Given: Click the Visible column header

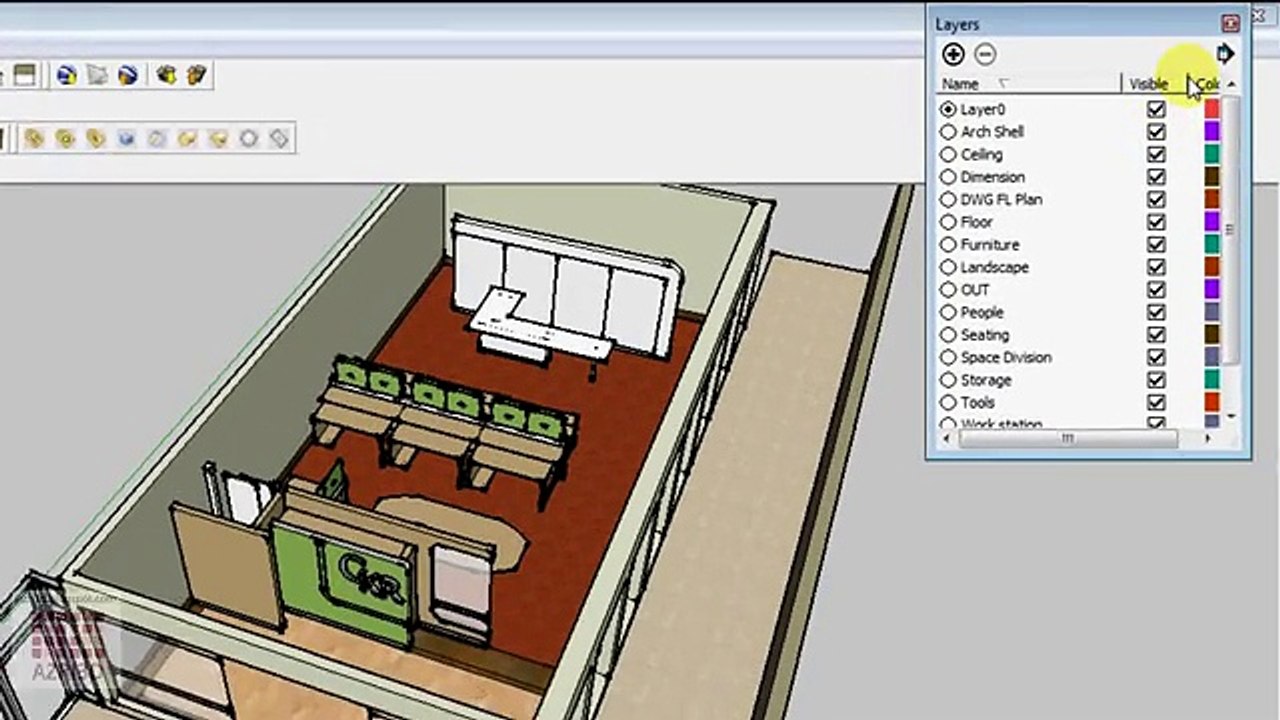Looking at the screenshot, I should [x=1154, y=84].
